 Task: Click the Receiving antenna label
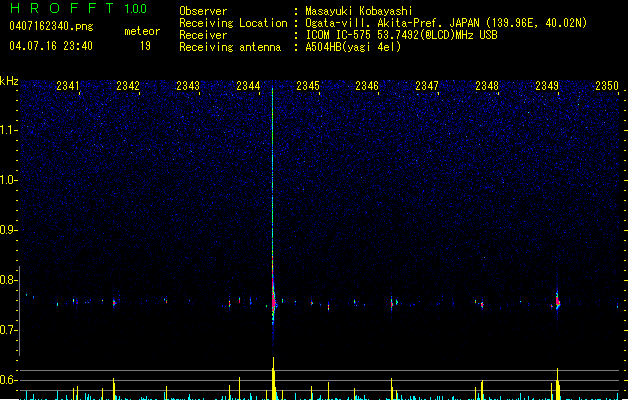click(x=230, y=47)
